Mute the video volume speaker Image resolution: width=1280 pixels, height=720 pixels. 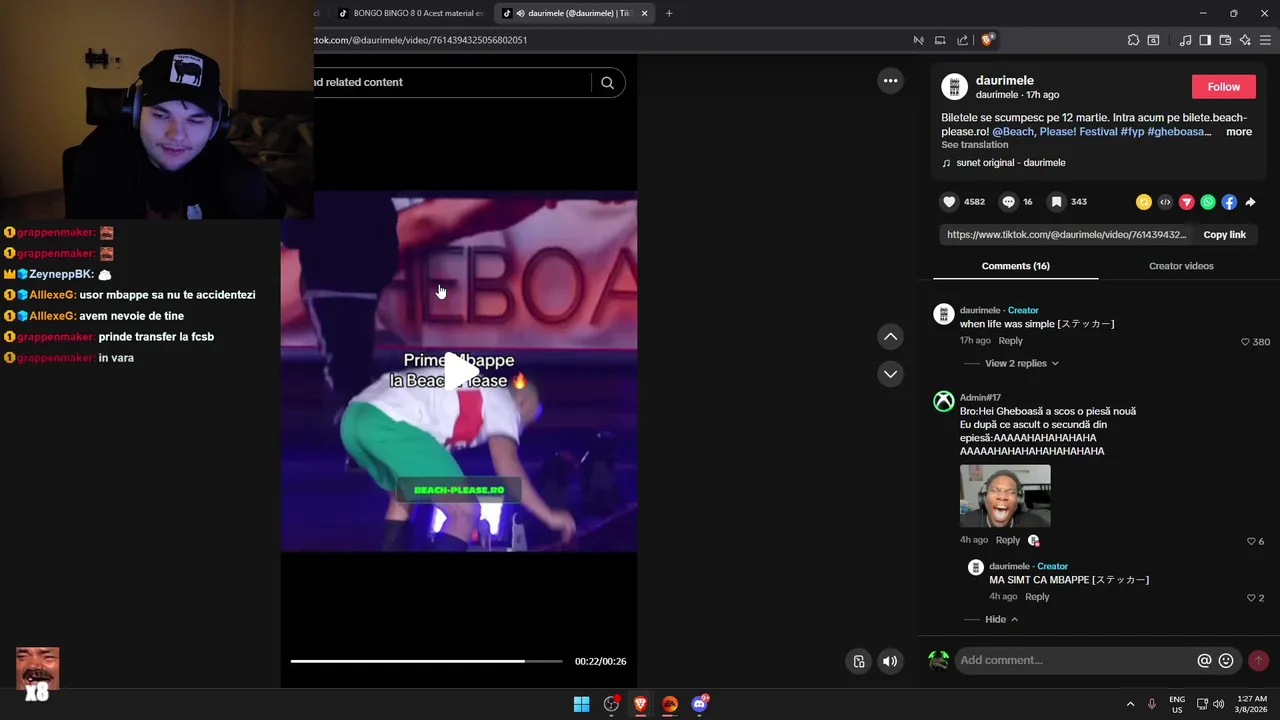[890, 661]
